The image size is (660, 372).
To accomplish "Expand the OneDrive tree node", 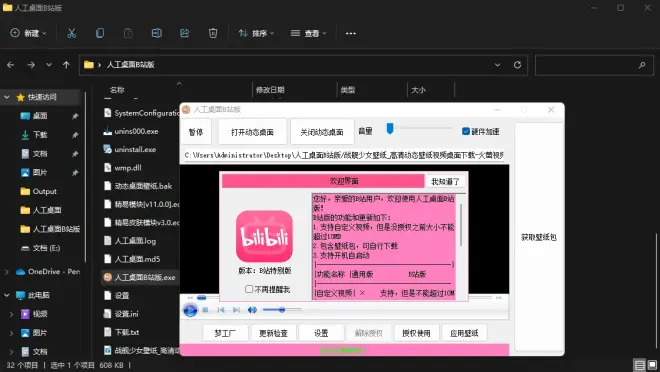I will [x=7, y=272].
